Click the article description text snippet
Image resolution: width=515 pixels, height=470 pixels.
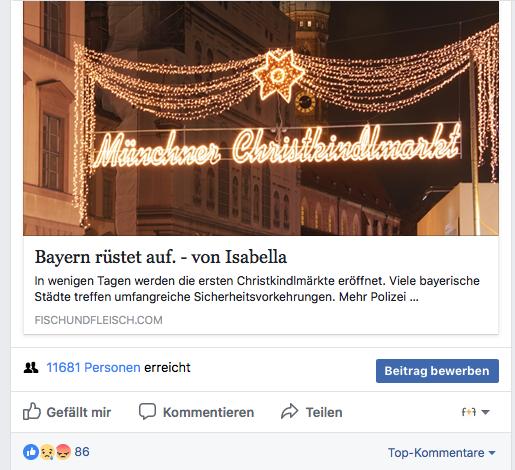257,289
